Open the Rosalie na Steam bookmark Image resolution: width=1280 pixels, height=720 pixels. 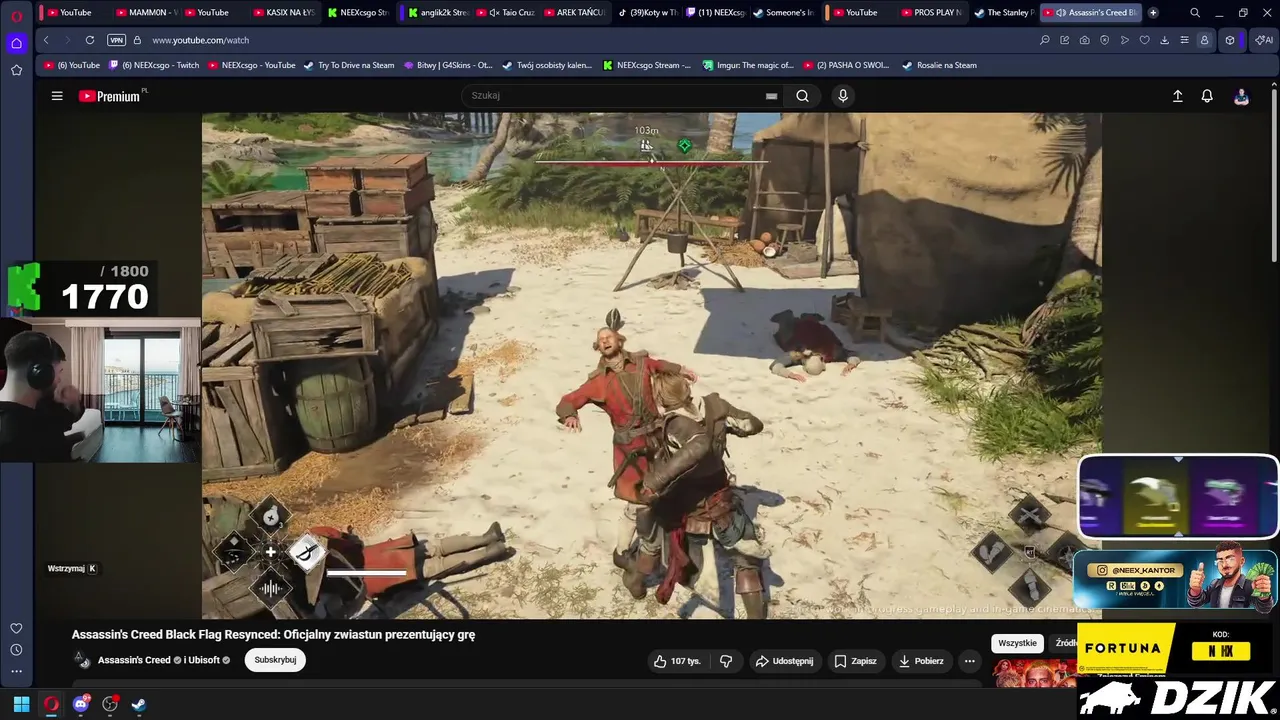point(939,65)
